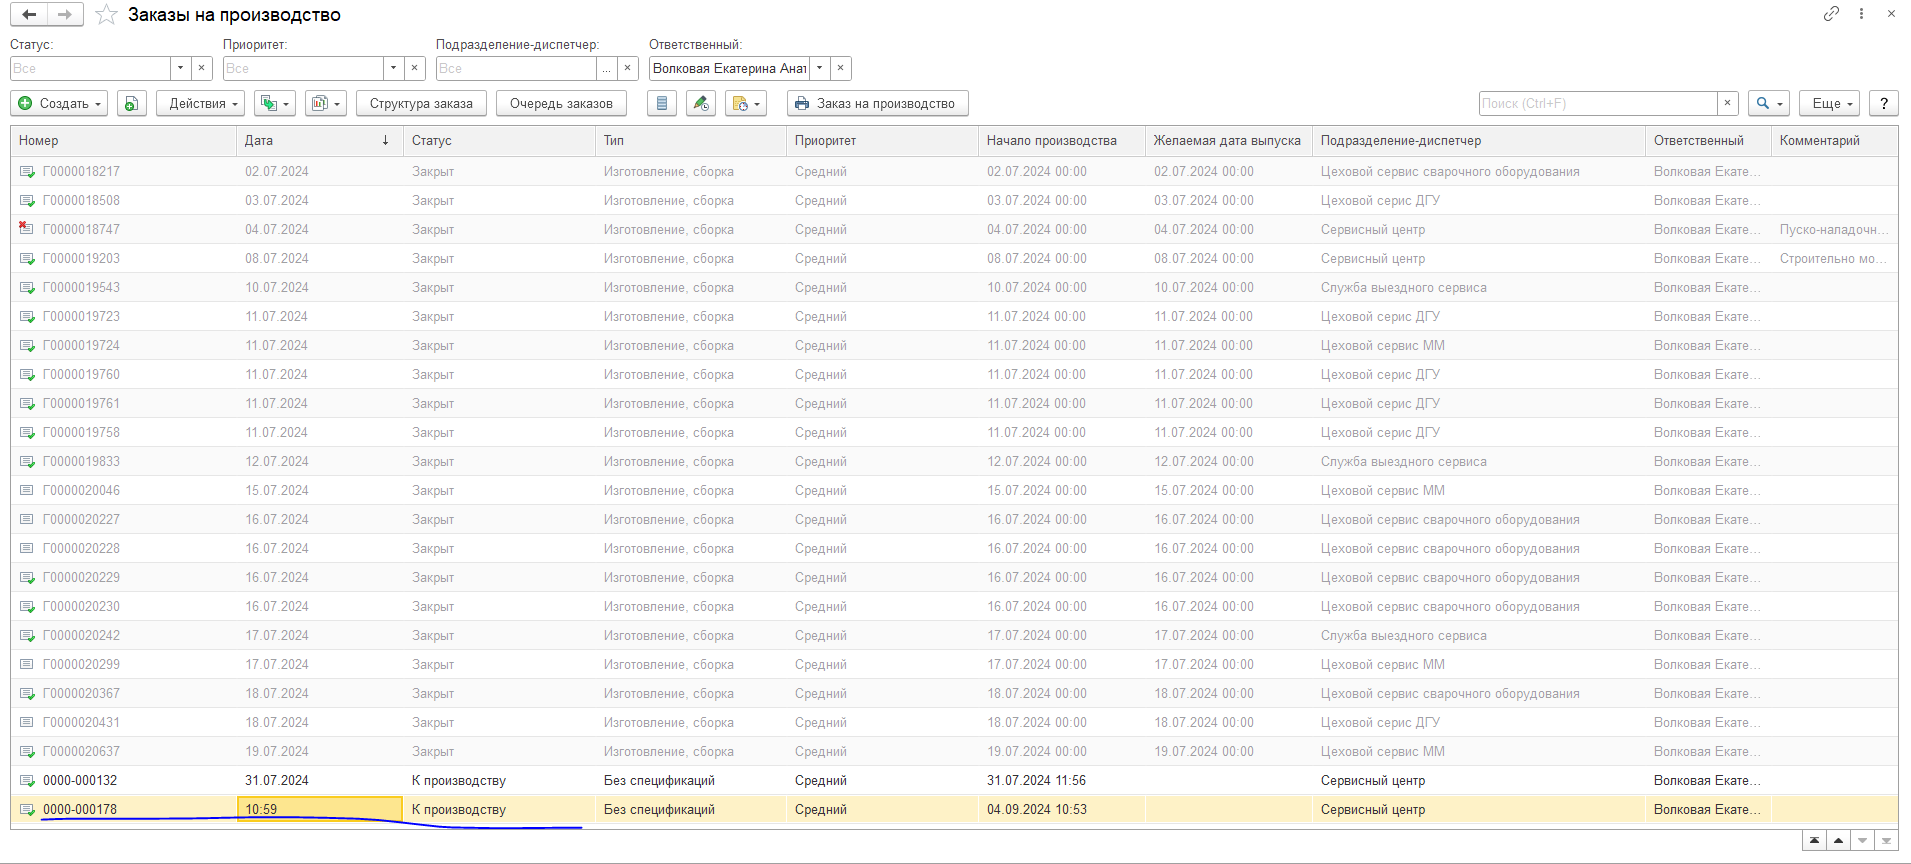Viewport: 1911px width, 864px height.
Task: Move down one page in list
Action: pos(1863,841)
